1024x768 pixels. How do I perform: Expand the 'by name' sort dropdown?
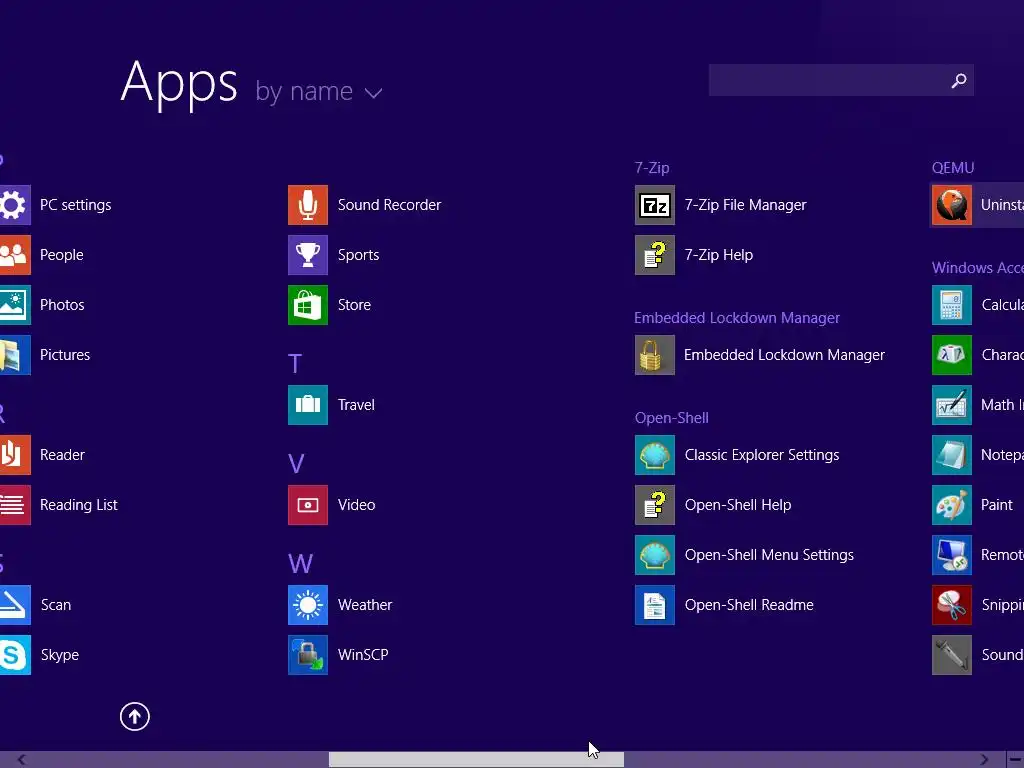point(319,91)
